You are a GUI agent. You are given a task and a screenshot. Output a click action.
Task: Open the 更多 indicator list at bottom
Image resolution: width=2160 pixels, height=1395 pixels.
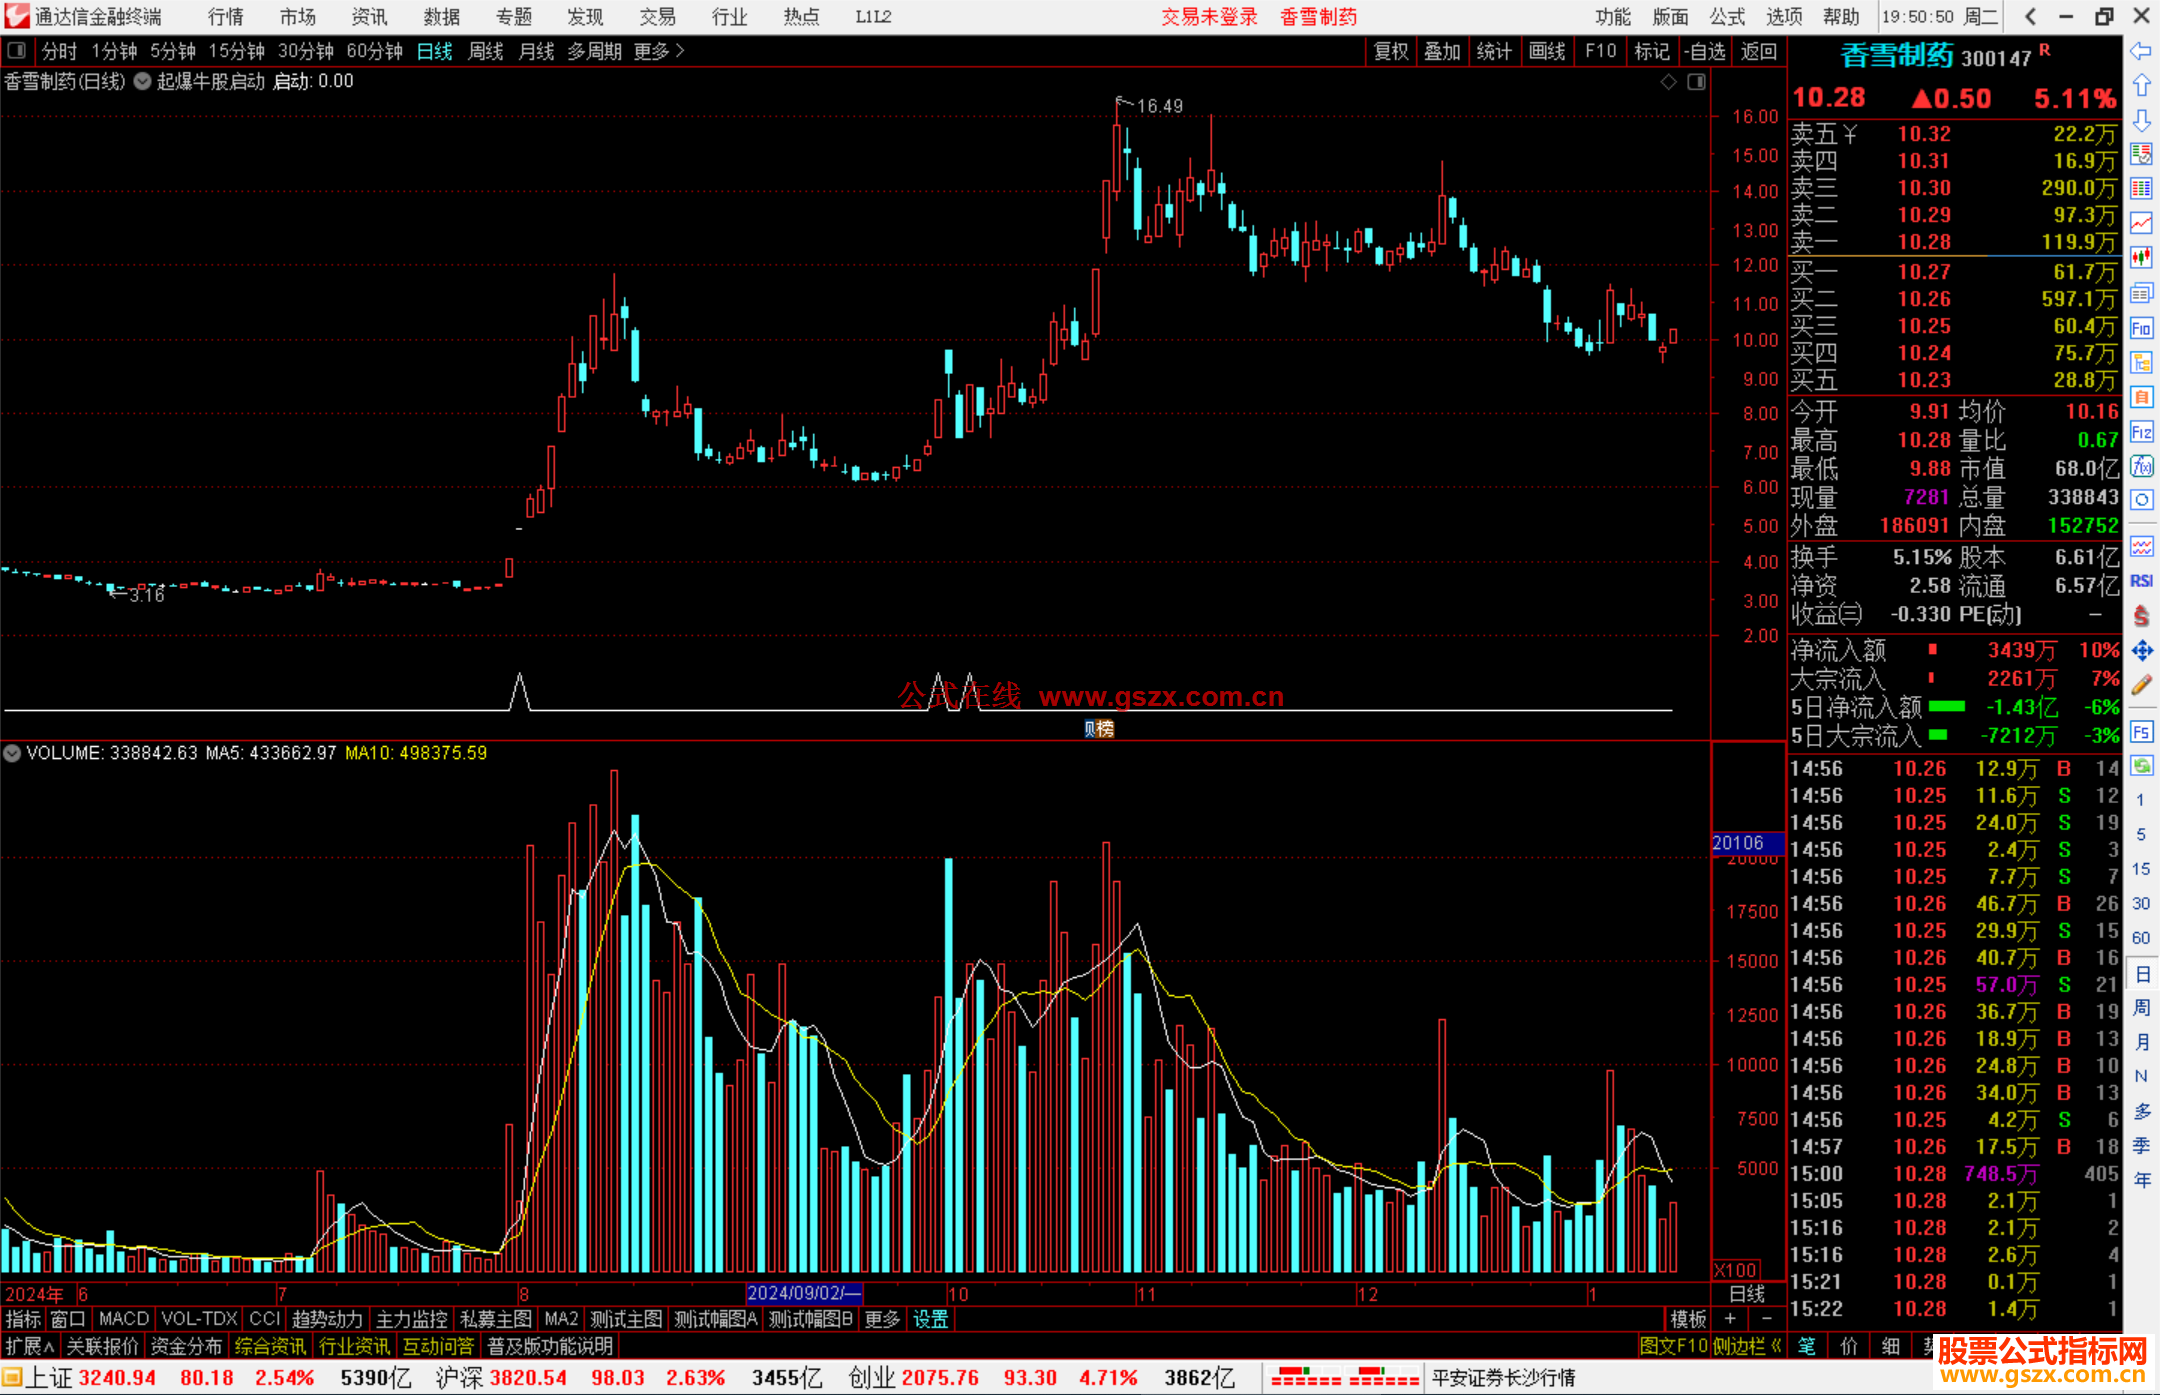pyautogui.click(x=882, y=1319)
